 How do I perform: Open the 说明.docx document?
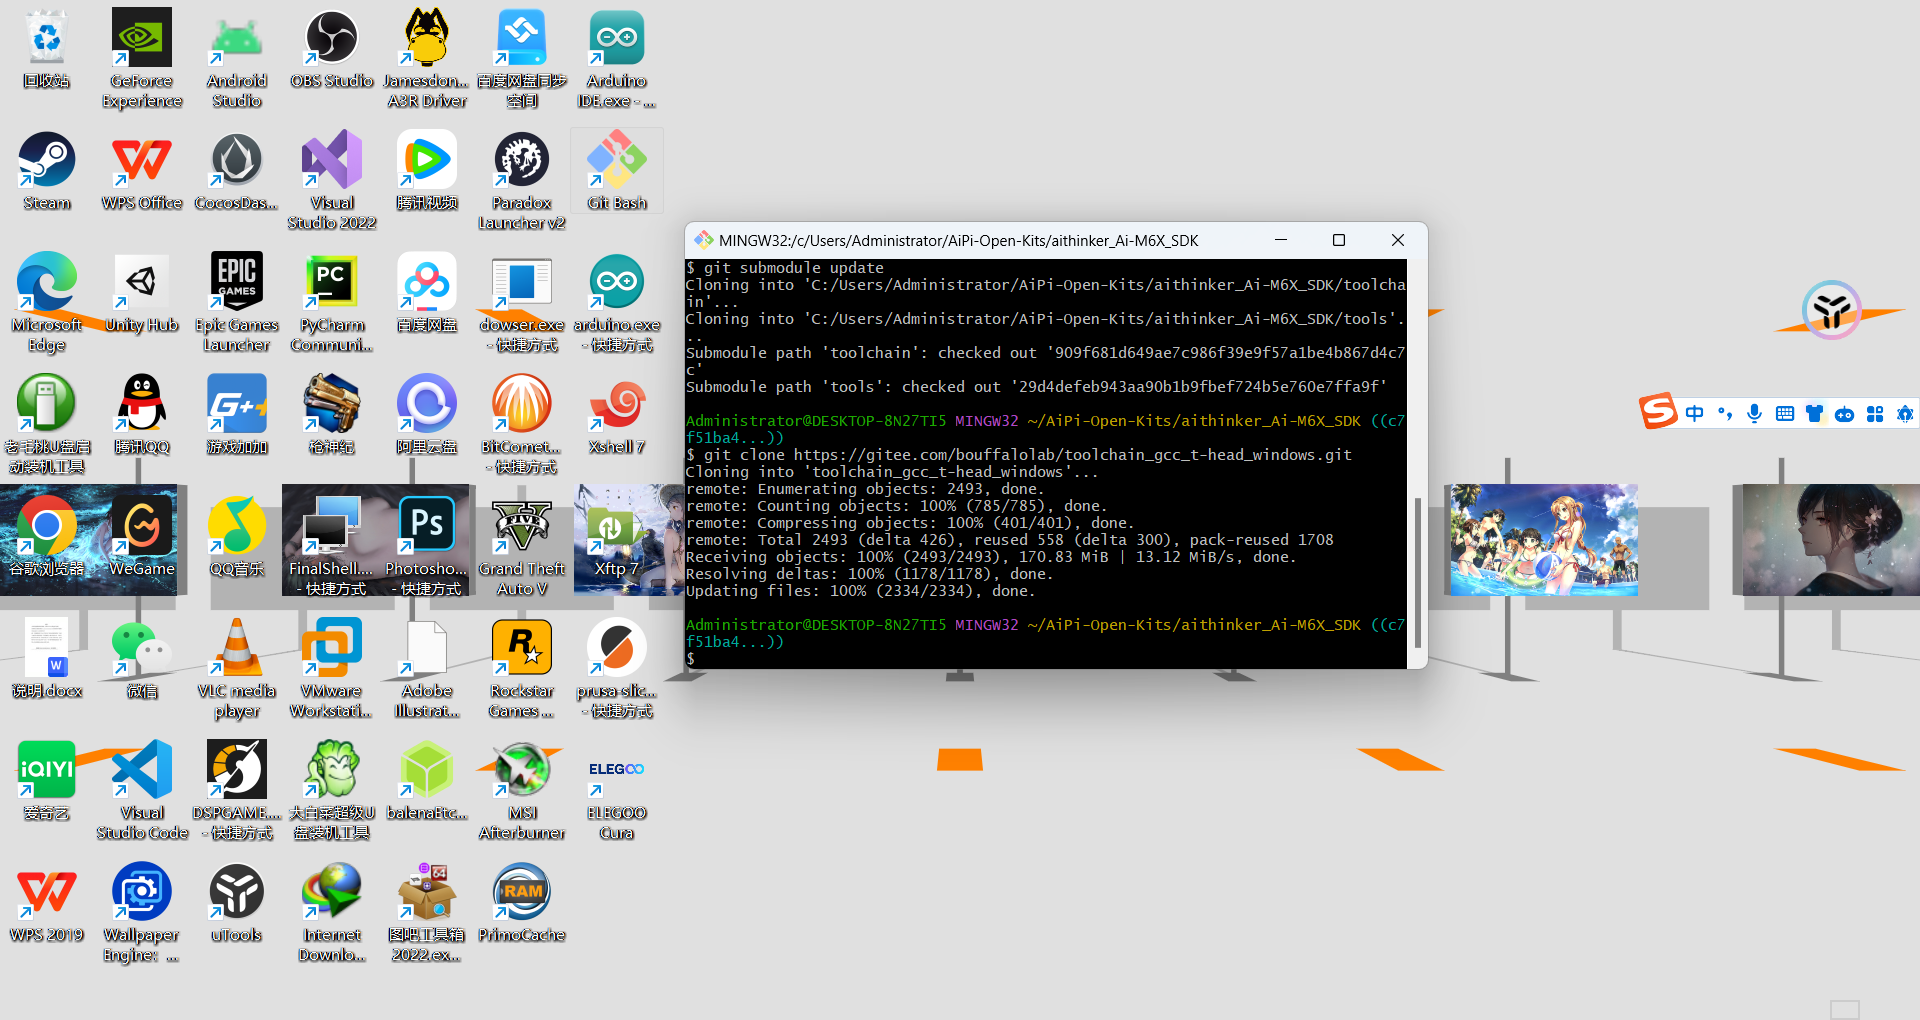(x=47, y=659)
